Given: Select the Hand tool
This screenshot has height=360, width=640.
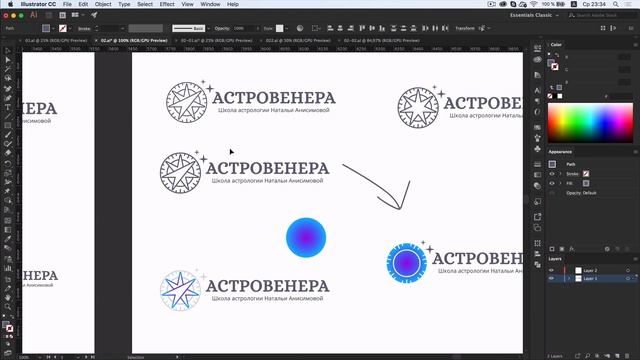Looking at the screenshot, I should pyautogui.click(x=8, y=298).
